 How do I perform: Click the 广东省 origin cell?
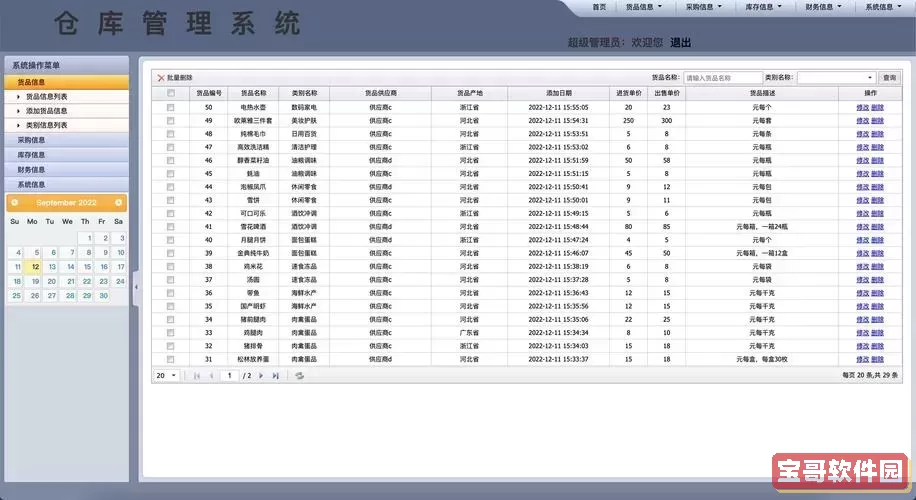pyautogui.click(x=469, y=333)
